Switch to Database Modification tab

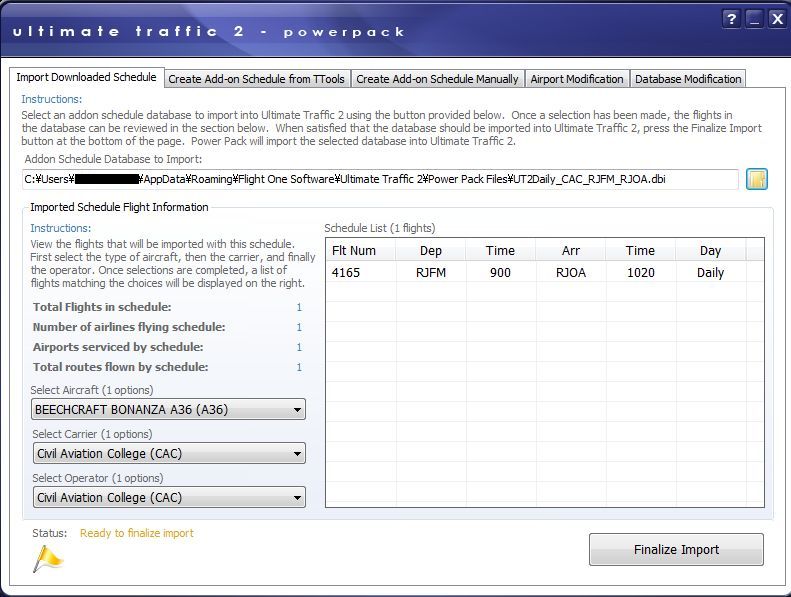(x=688, y=79)
